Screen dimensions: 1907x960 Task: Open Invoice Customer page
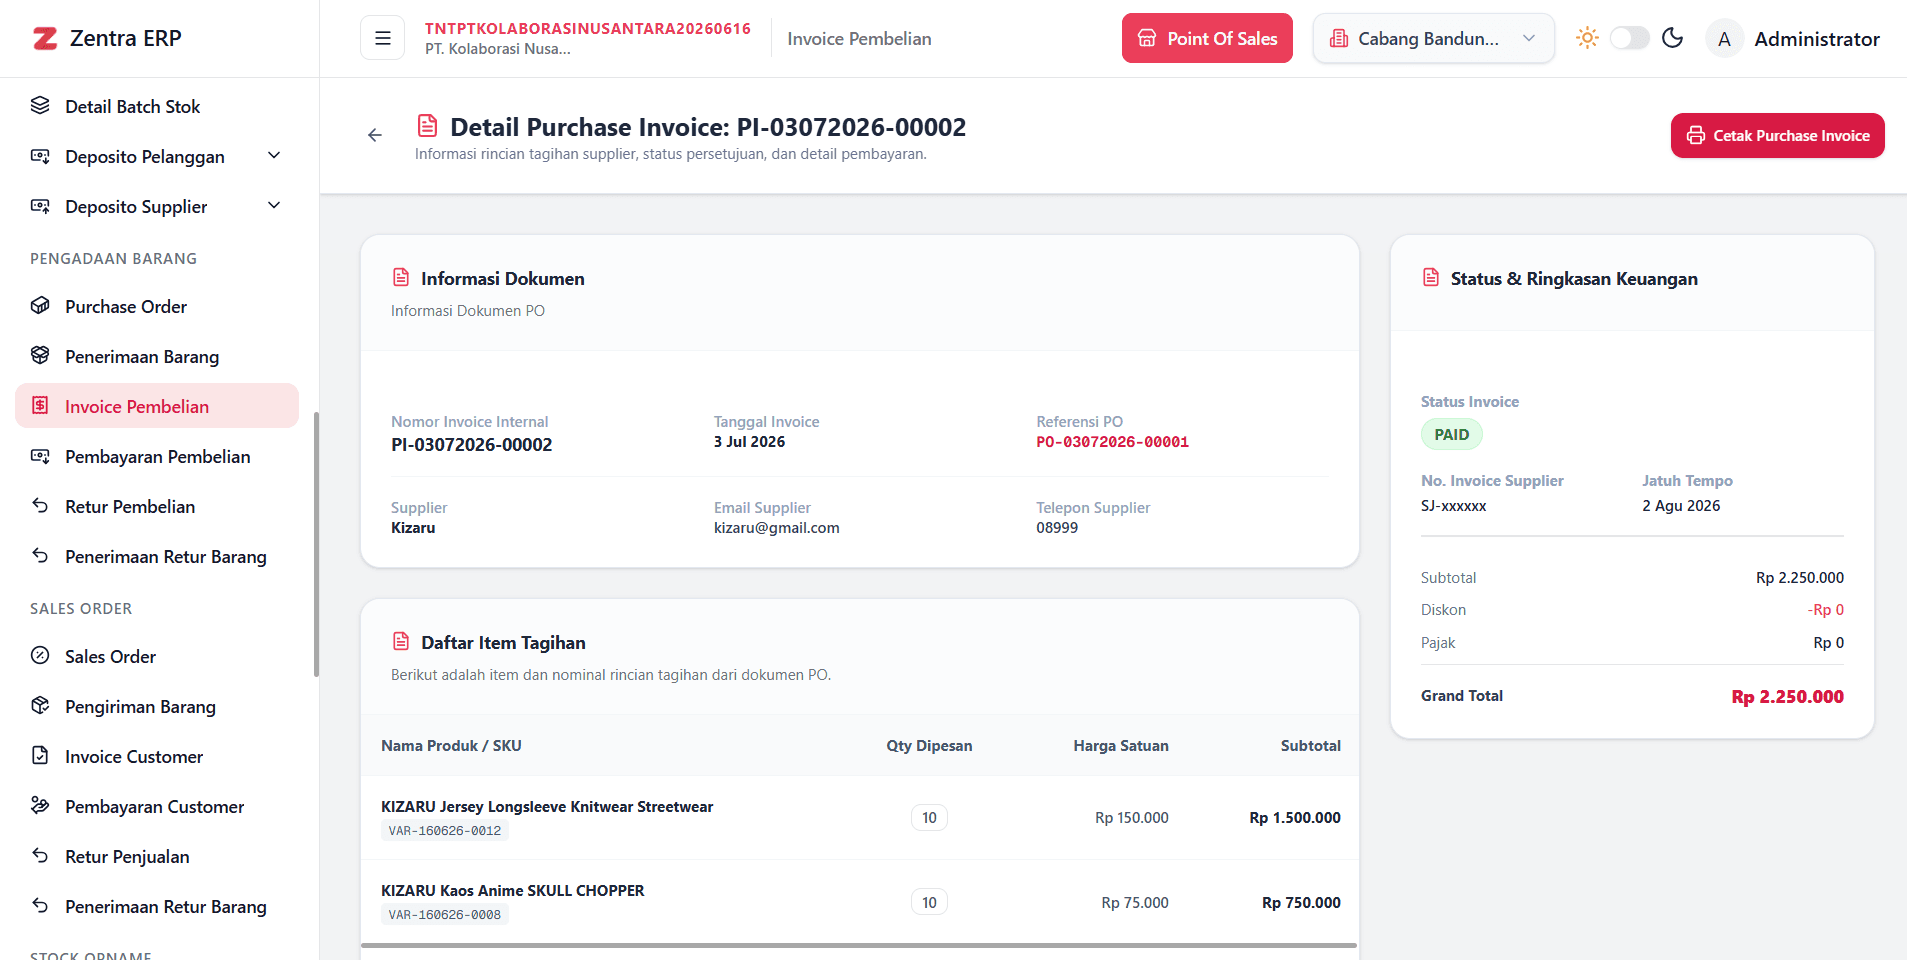157,756
